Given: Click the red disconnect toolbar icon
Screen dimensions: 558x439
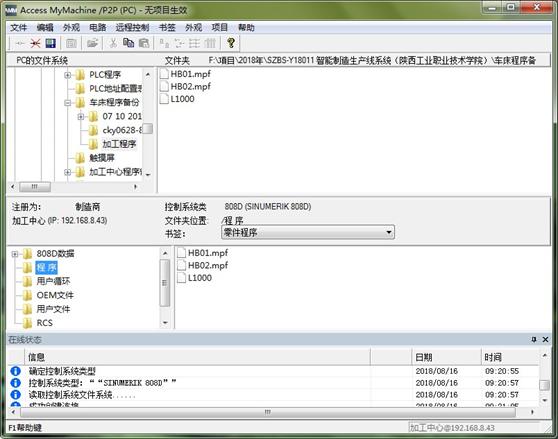Looking at the screenshot, I should [x=35, y=43].
